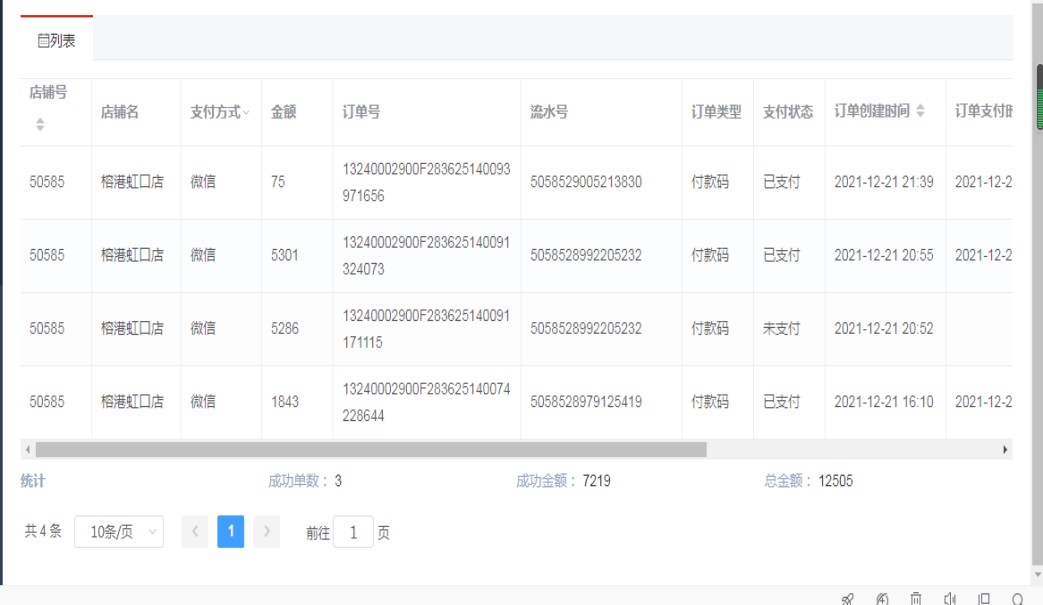Click the previous page arrow button
The height and width of the screenshot is (605, 1043).
click(x=195, y=532)
